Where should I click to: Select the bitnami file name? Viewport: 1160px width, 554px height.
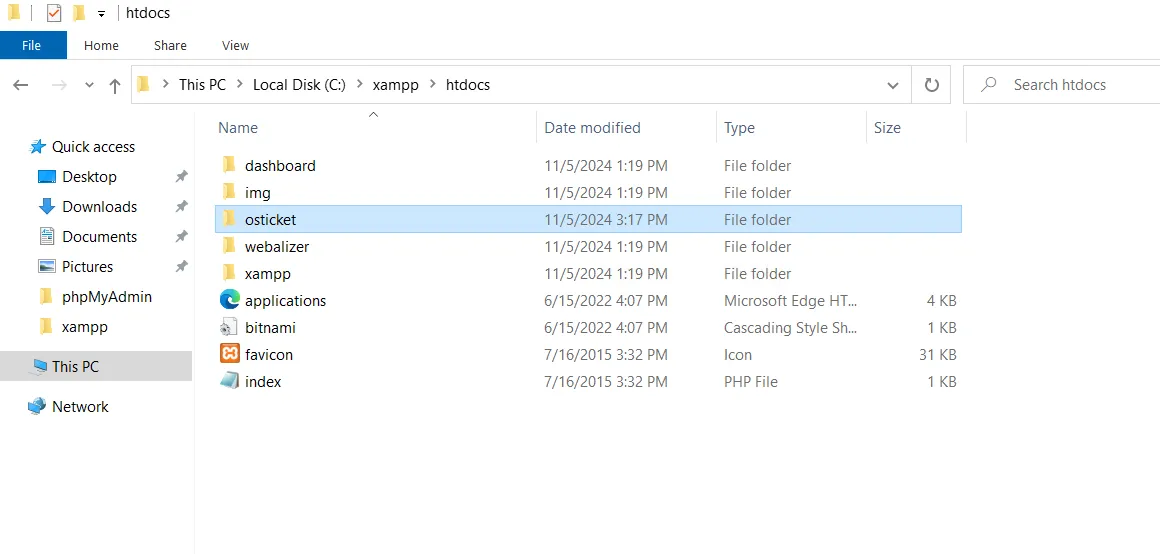click(x=270, y=328)
